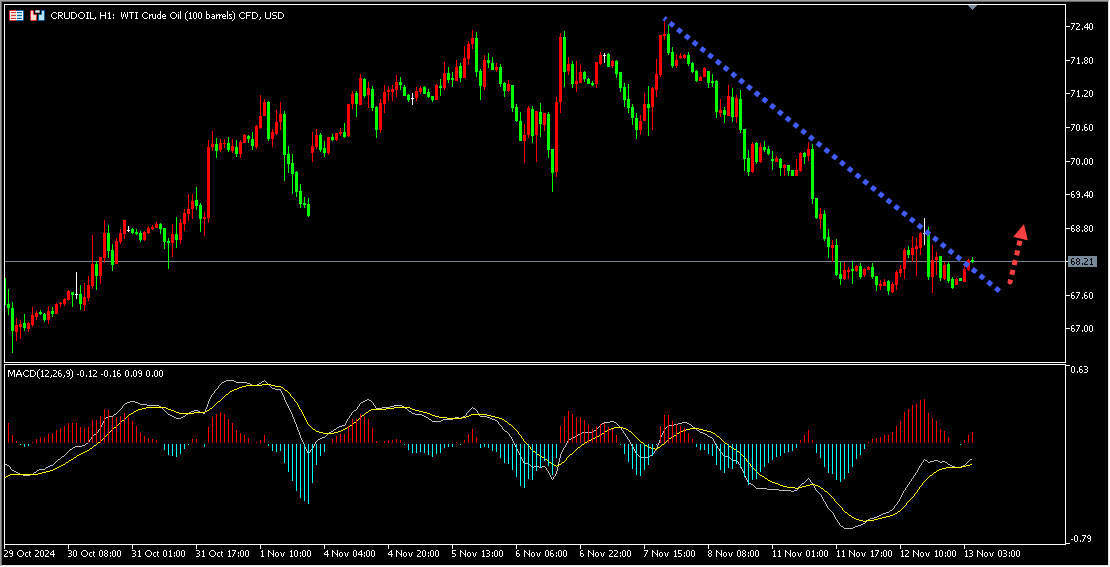
Task: Click the One Click Trading panel icon
Action: (17, 16)
